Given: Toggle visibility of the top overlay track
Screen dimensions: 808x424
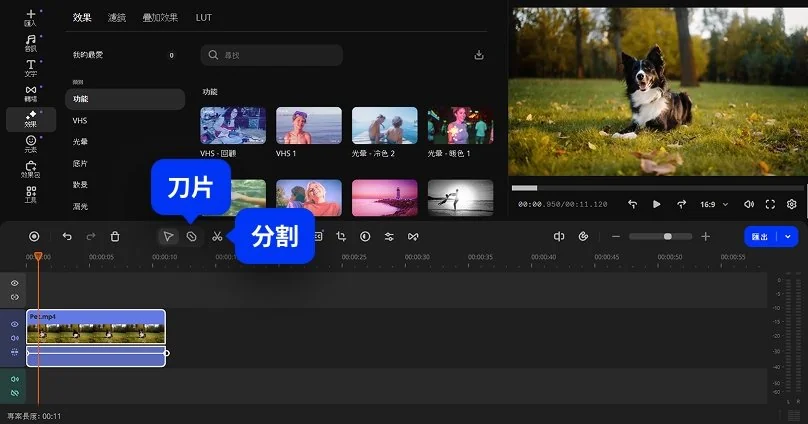Looking at the screenshot, I should (x=14, y=283).
